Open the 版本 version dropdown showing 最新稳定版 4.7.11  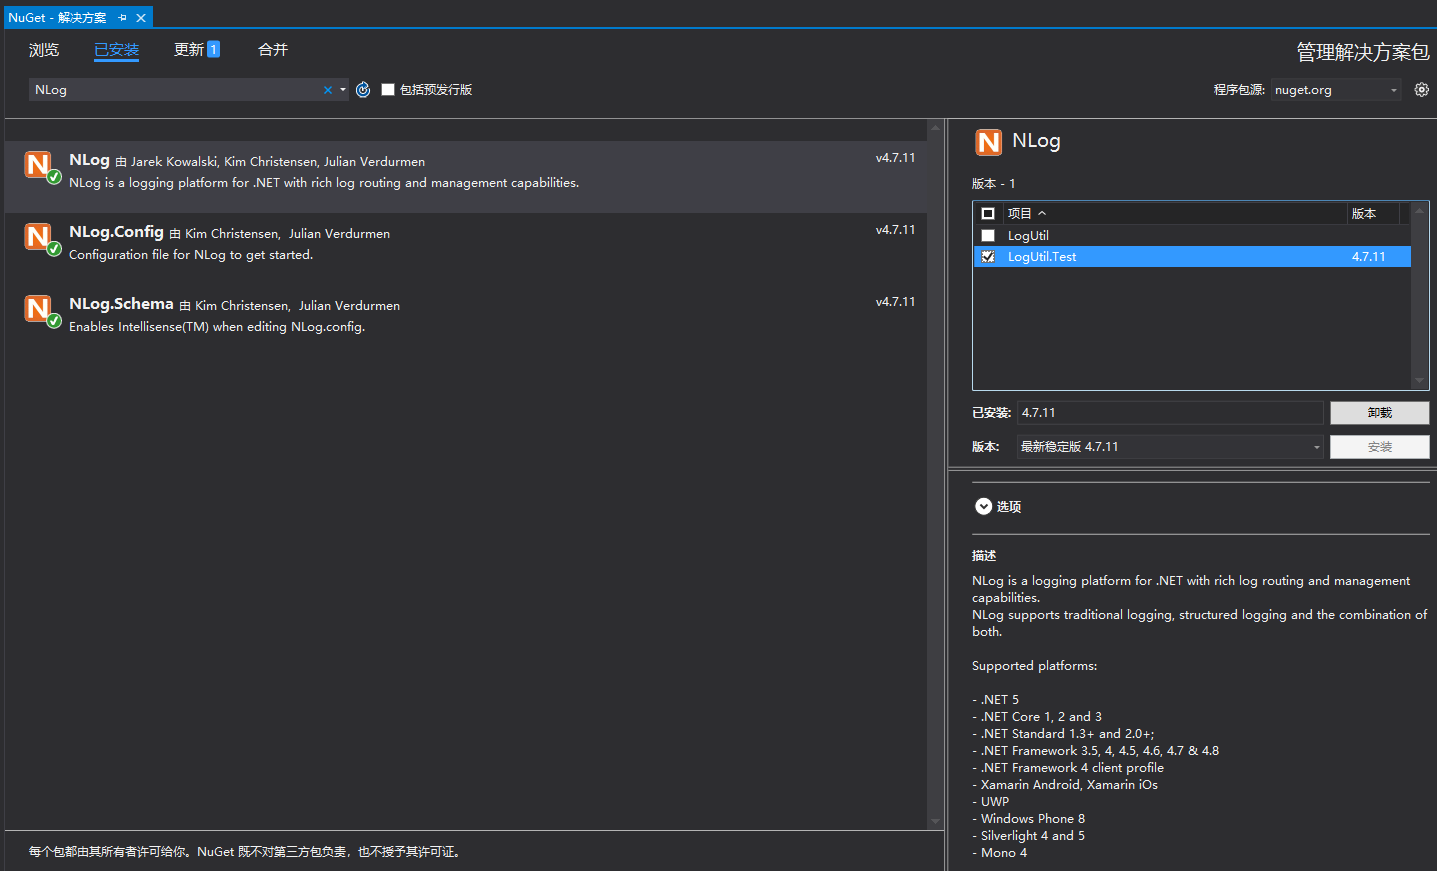[x=1170, y=447]
